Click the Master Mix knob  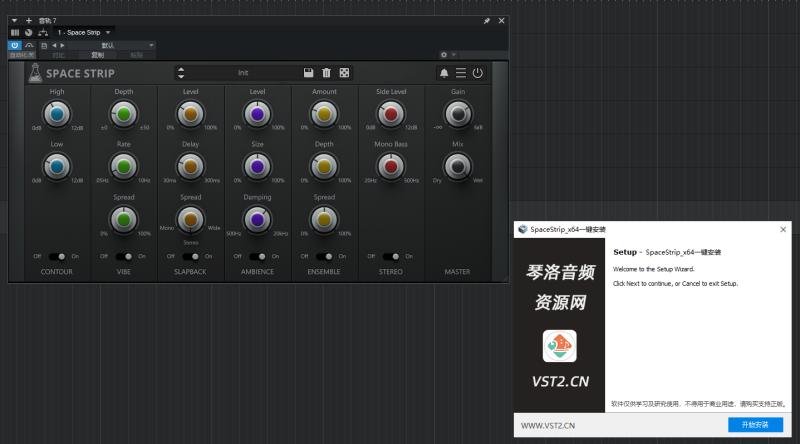[x=458, y=167]
